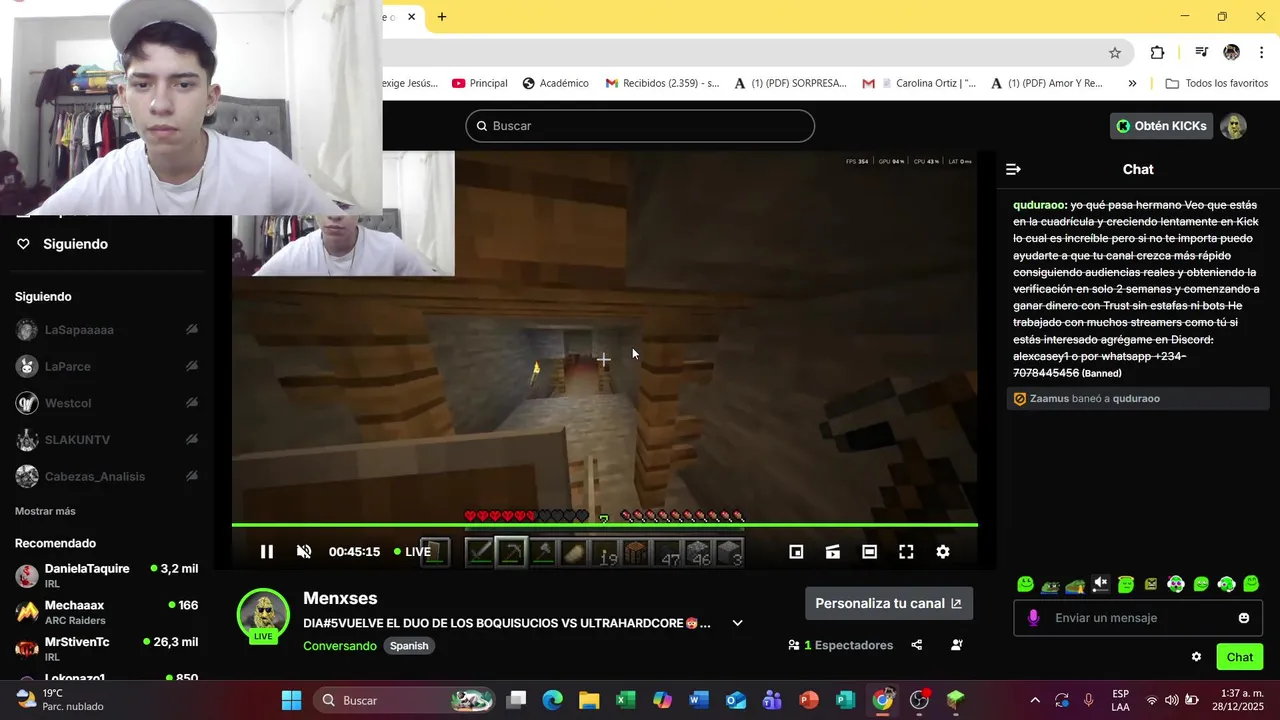Enable mini player mode icon
The height and width of the screenshot is (720, 1280).
796,552
